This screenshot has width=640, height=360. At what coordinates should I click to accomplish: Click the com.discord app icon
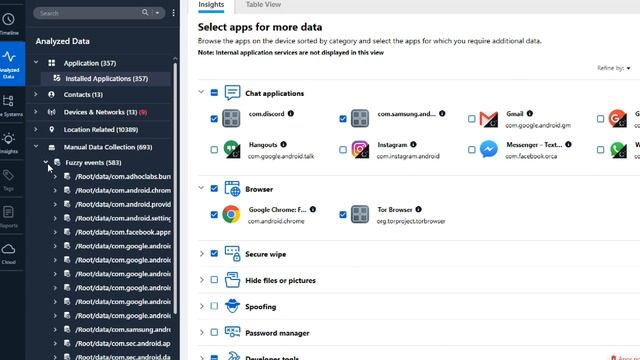[231, 118]
